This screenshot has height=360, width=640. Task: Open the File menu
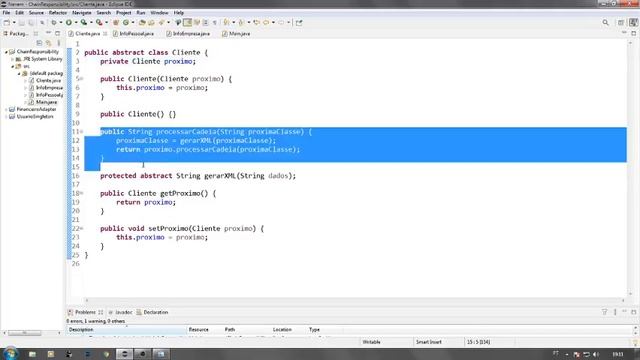click(x=7, y=13)
